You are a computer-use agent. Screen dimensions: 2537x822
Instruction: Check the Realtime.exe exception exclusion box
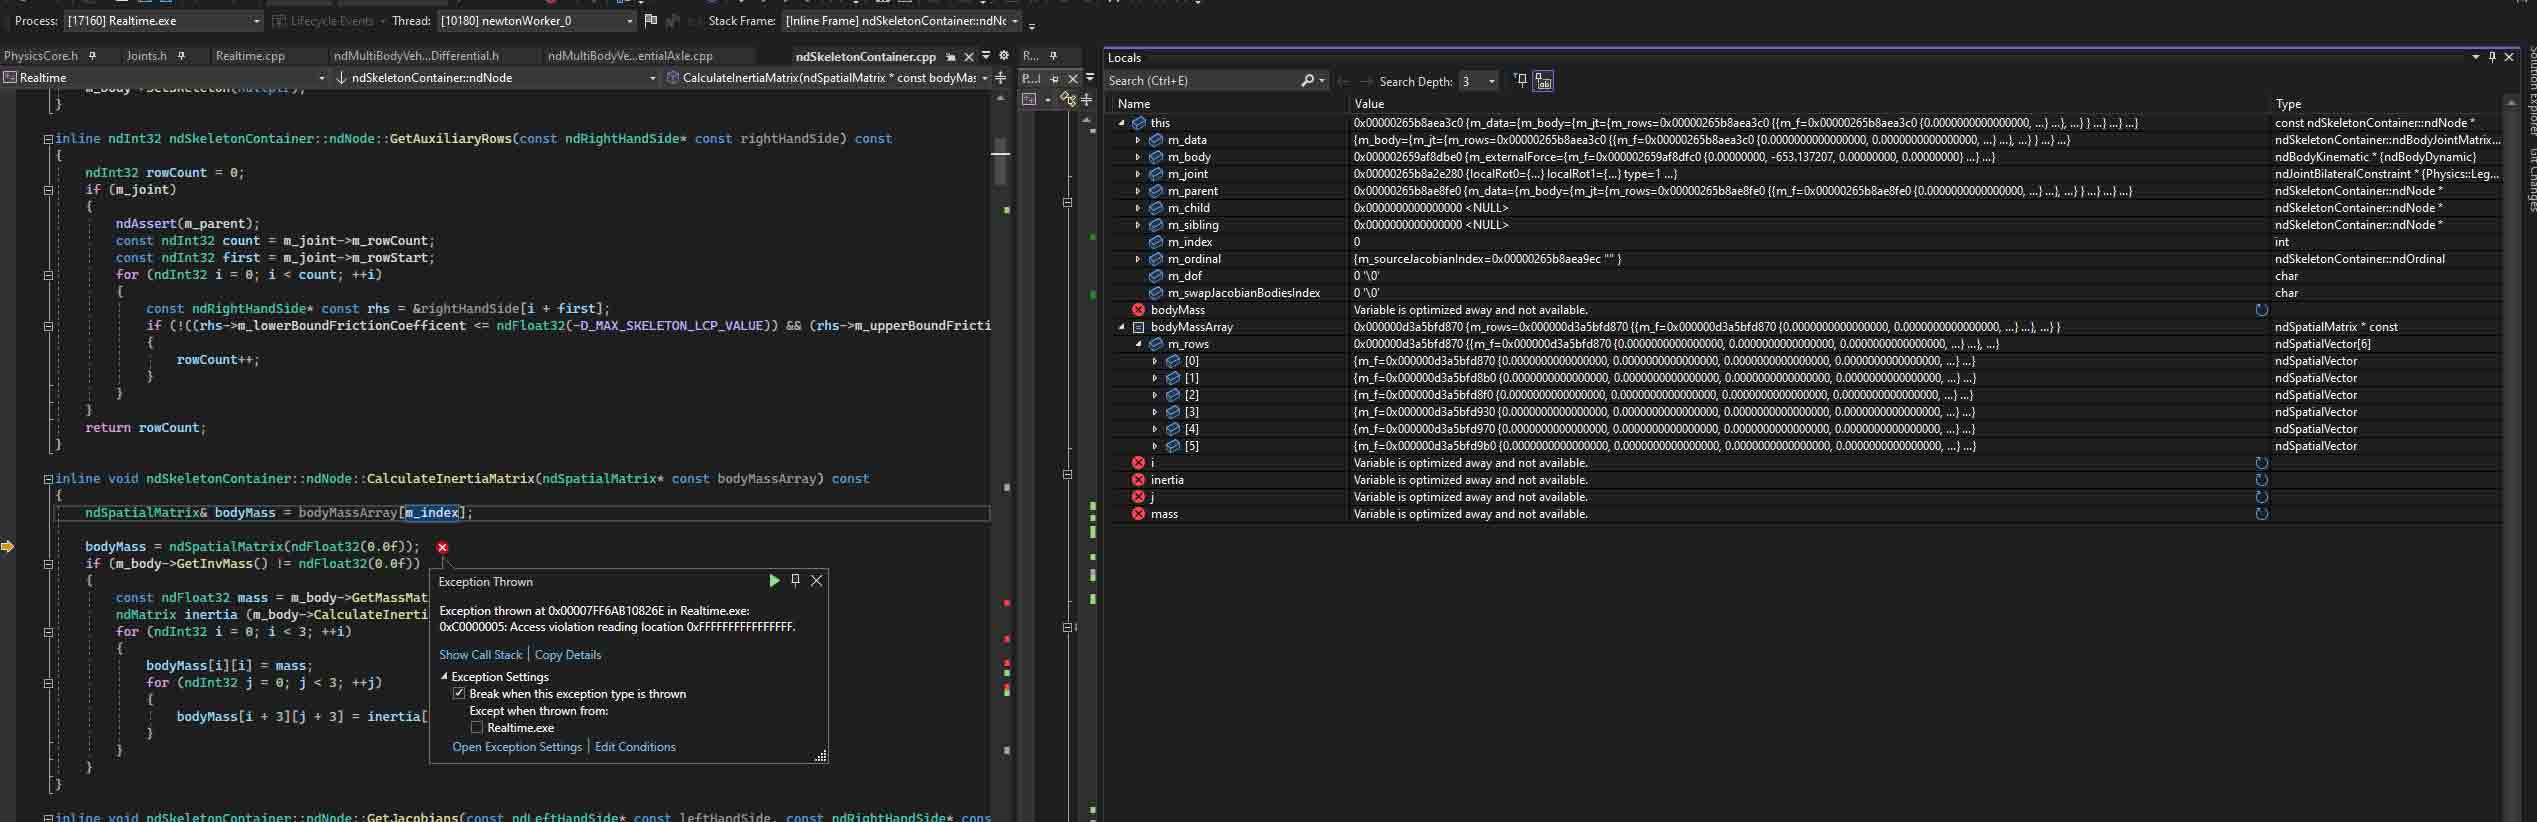click(477, 728)
